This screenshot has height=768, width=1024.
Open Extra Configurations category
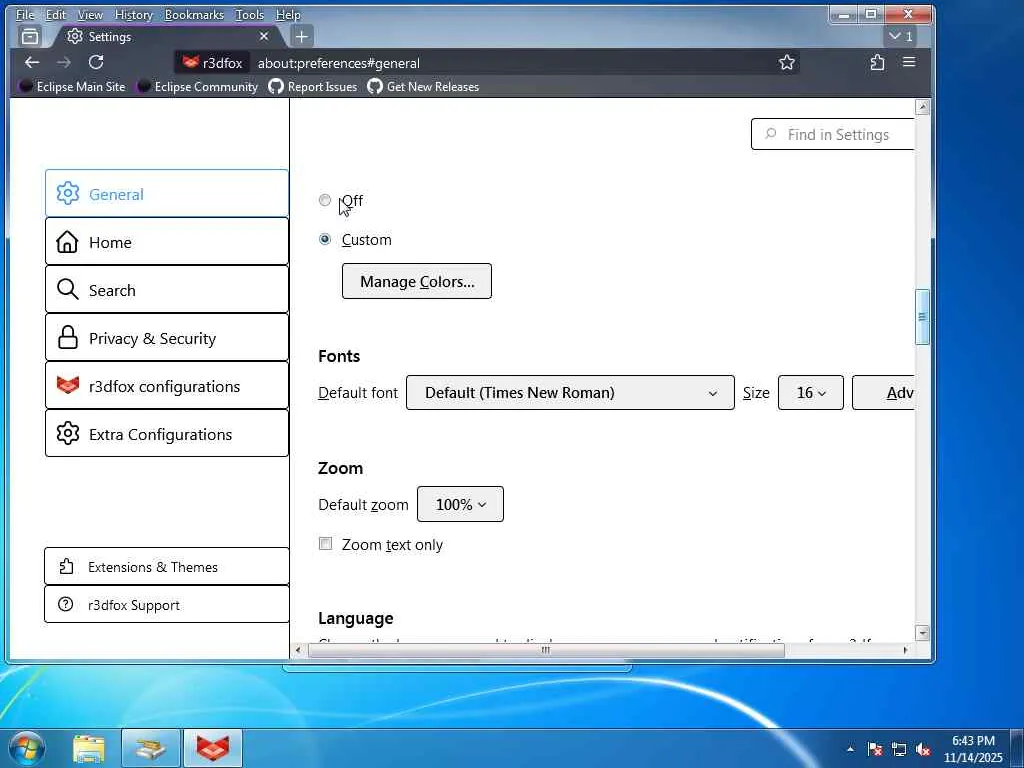[167, 434]
